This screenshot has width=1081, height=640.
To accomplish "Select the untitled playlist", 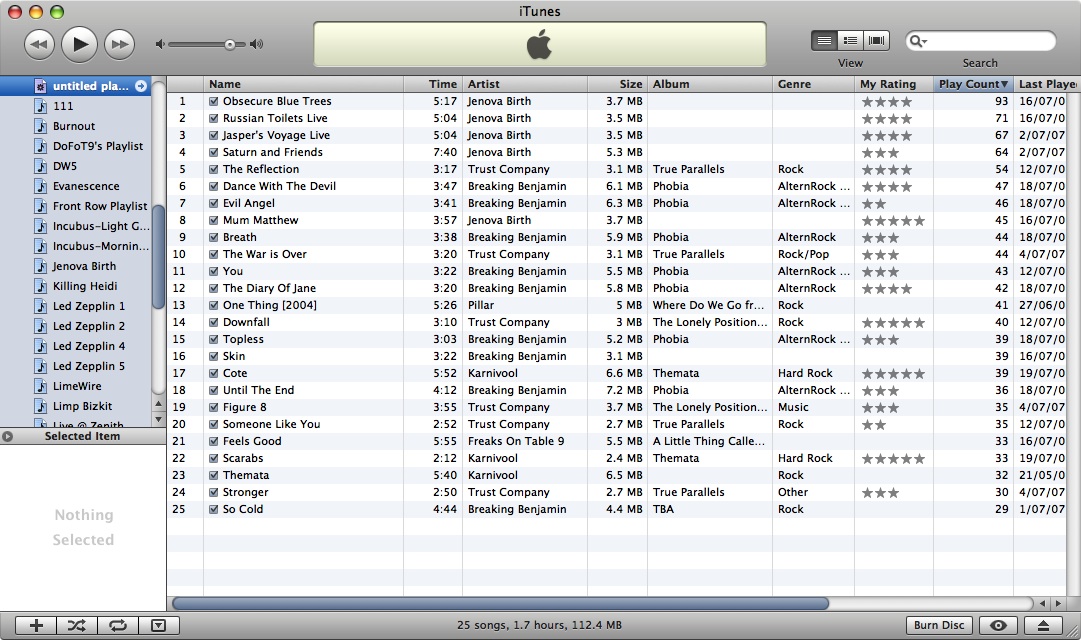I will tap(76, 86).
